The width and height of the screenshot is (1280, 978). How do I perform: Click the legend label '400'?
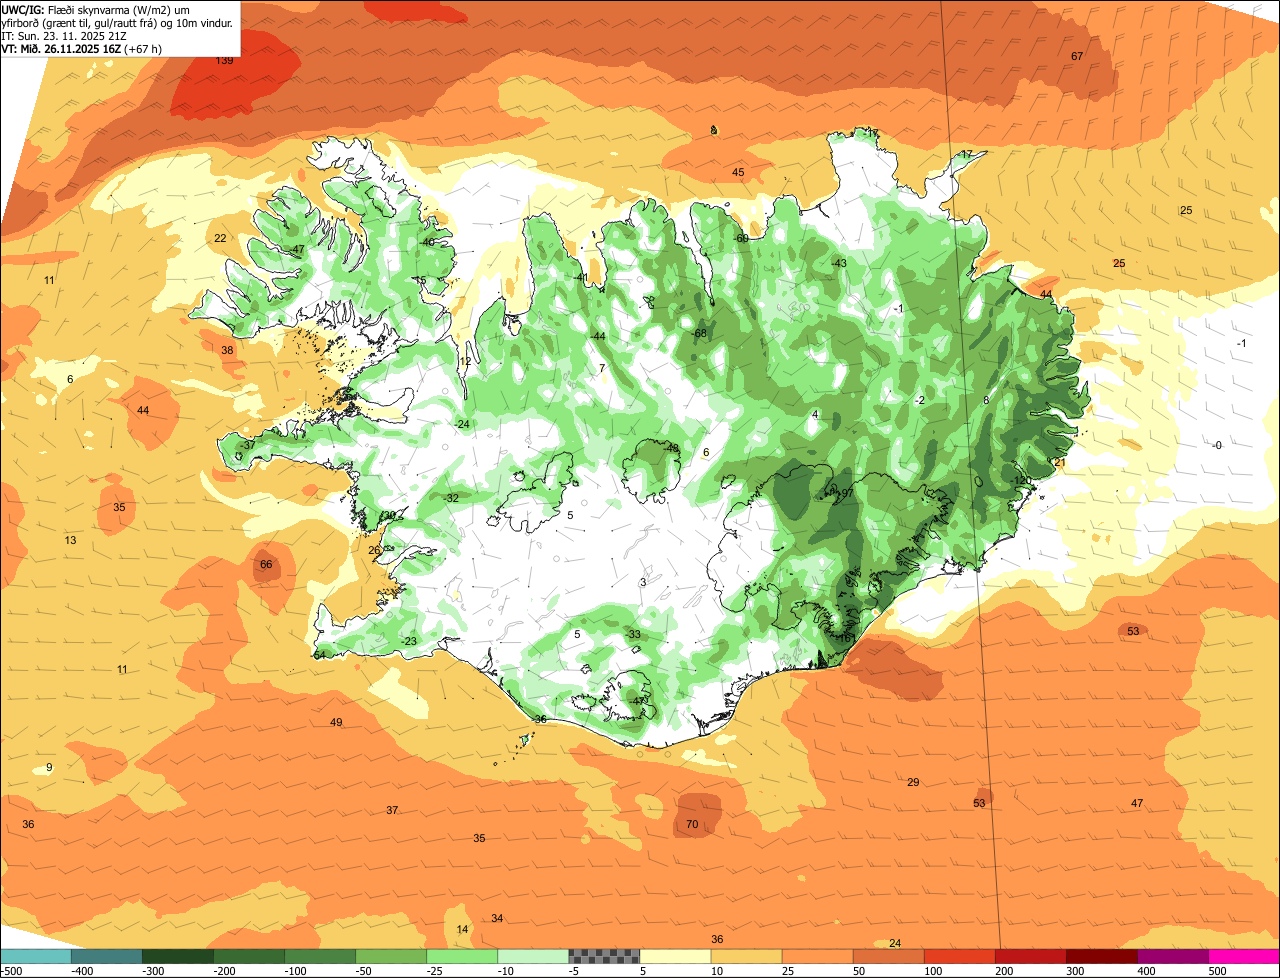1147,971
